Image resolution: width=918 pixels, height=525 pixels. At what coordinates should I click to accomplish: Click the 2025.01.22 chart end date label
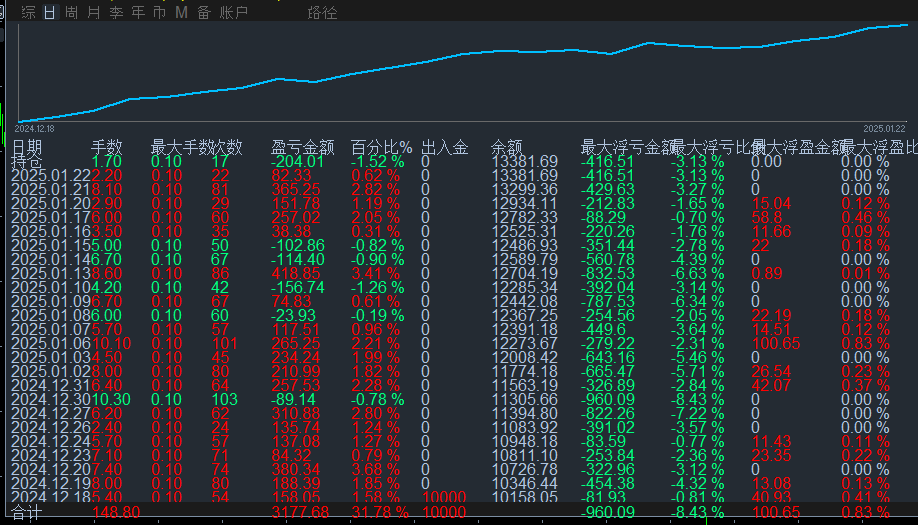(x=884, y=129)
